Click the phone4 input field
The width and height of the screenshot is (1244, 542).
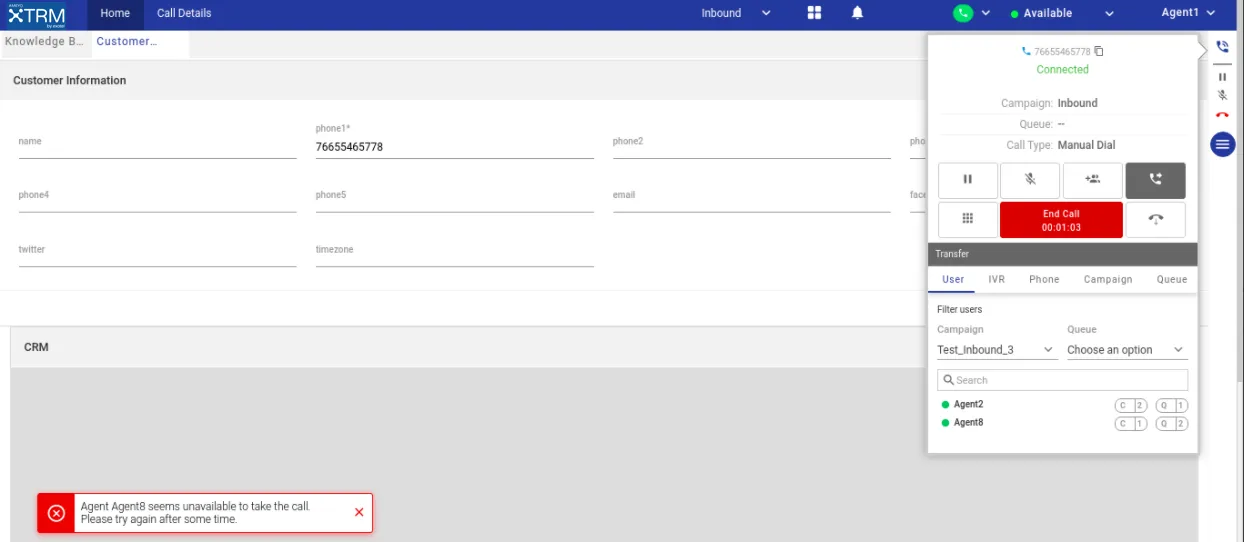tap(157, 197)
